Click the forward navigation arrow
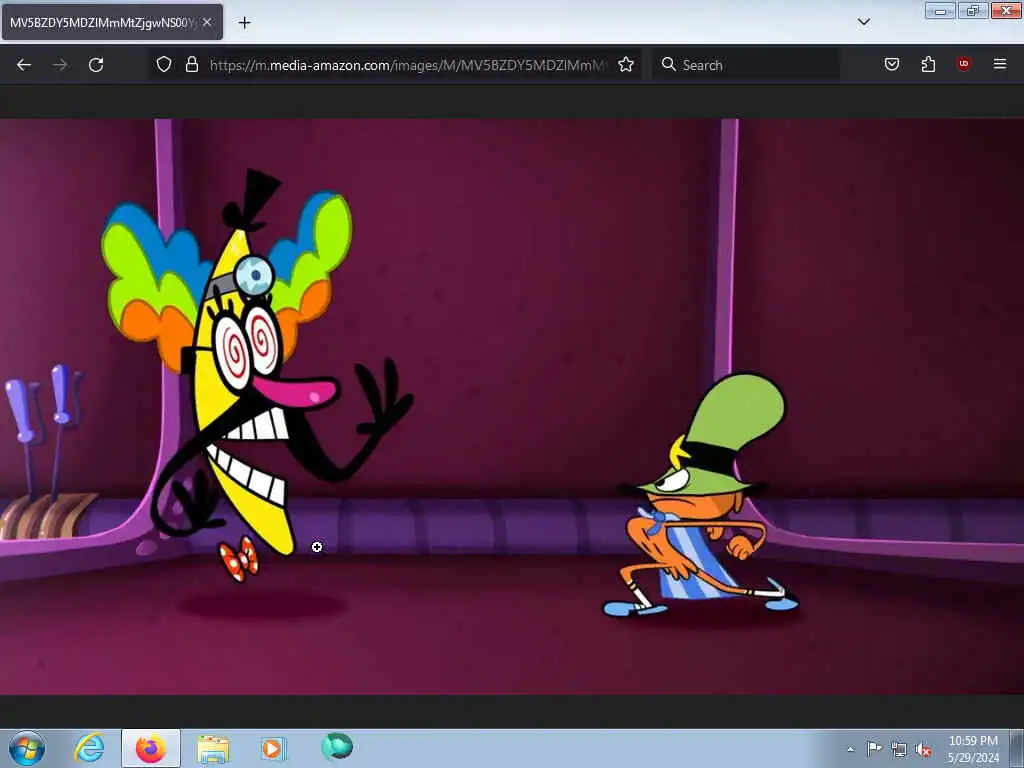1024x768 pixels. [60, 65]
